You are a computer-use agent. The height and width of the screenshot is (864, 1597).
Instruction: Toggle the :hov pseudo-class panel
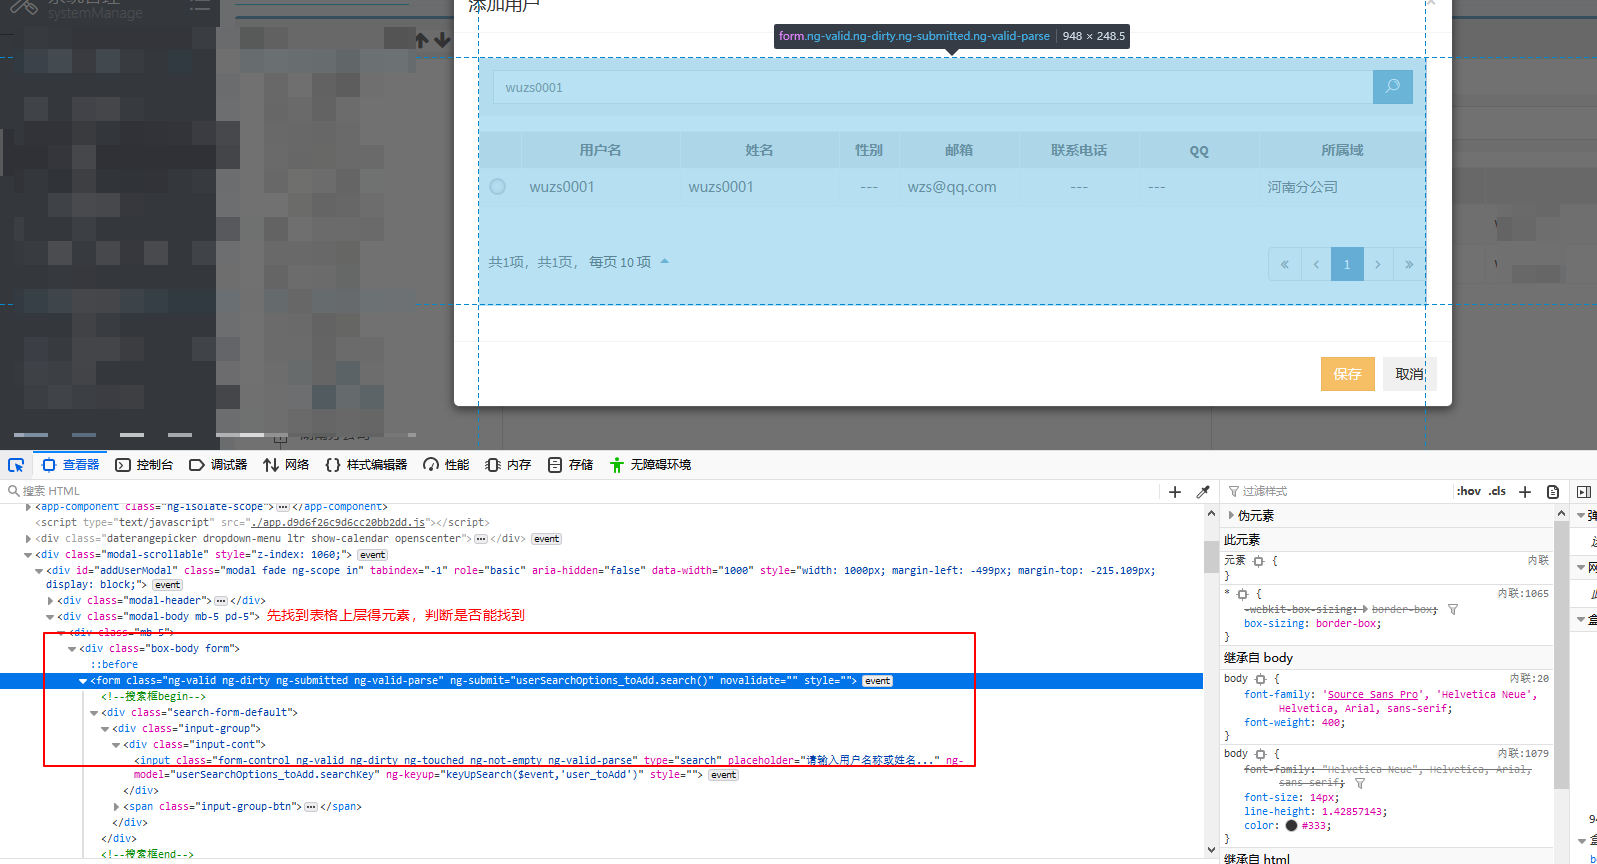coord(1468,491)
